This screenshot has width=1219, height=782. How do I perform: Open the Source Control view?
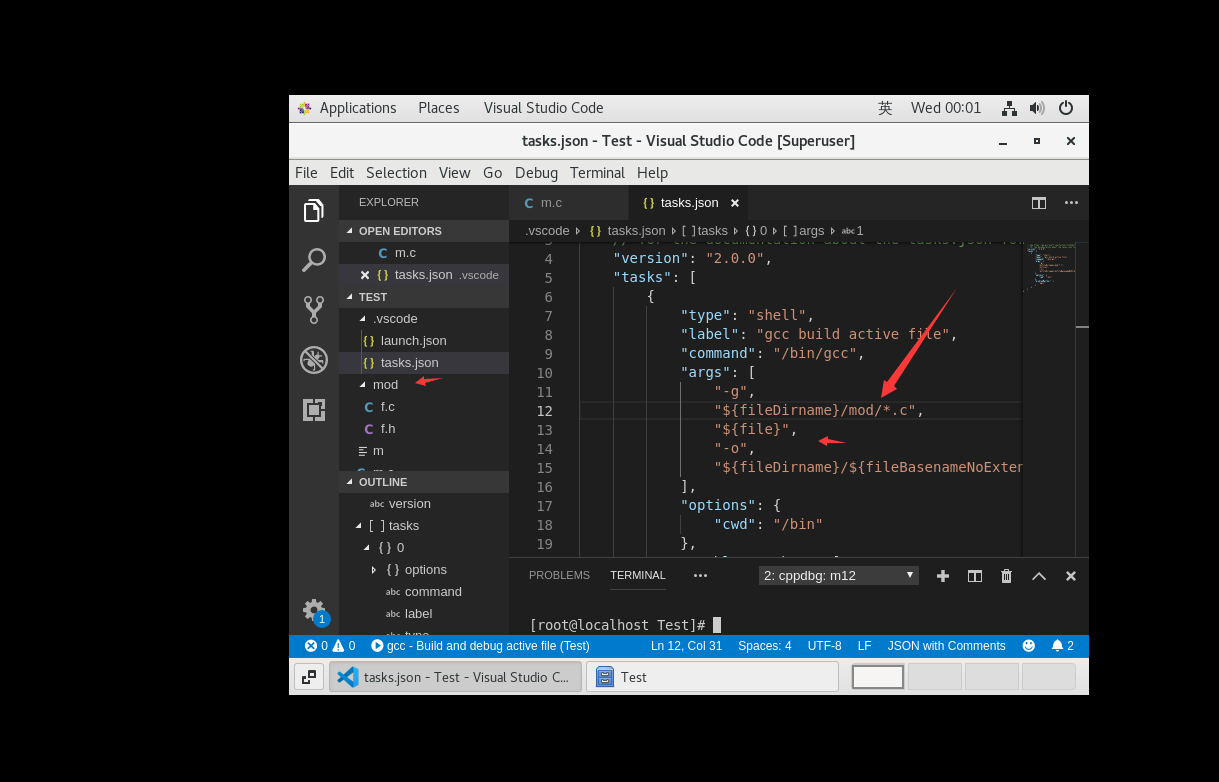tap(314, 310)
